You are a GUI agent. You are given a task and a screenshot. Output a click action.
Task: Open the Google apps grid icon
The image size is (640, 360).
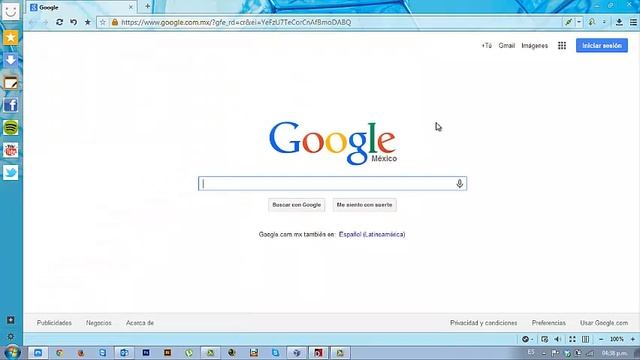pyautogui.click(x=562, y=46)
